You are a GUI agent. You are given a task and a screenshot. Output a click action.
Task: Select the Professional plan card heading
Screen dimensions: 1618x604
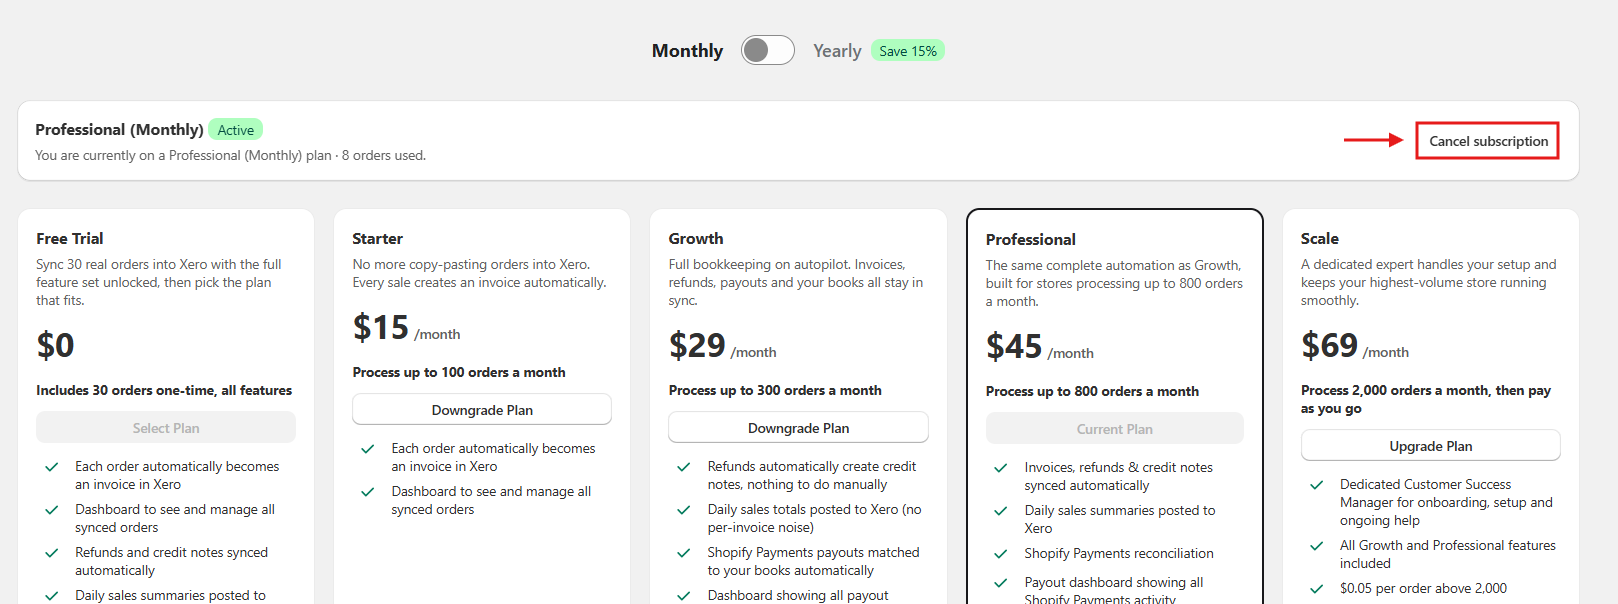(x=1030, y=240)
